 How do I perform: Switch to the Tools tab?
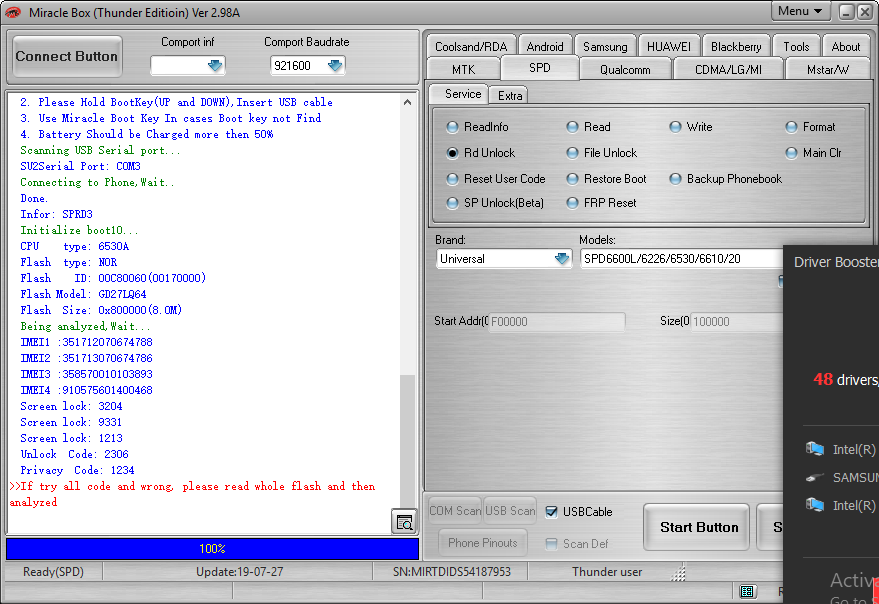coord(796,47)
